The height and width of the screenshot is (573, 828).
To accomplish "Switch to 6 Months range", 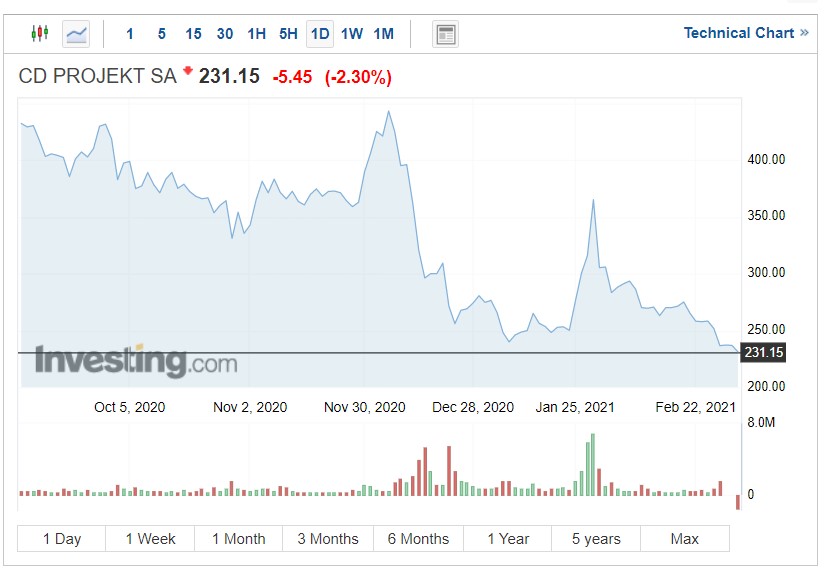I will [x=418, y=539].
